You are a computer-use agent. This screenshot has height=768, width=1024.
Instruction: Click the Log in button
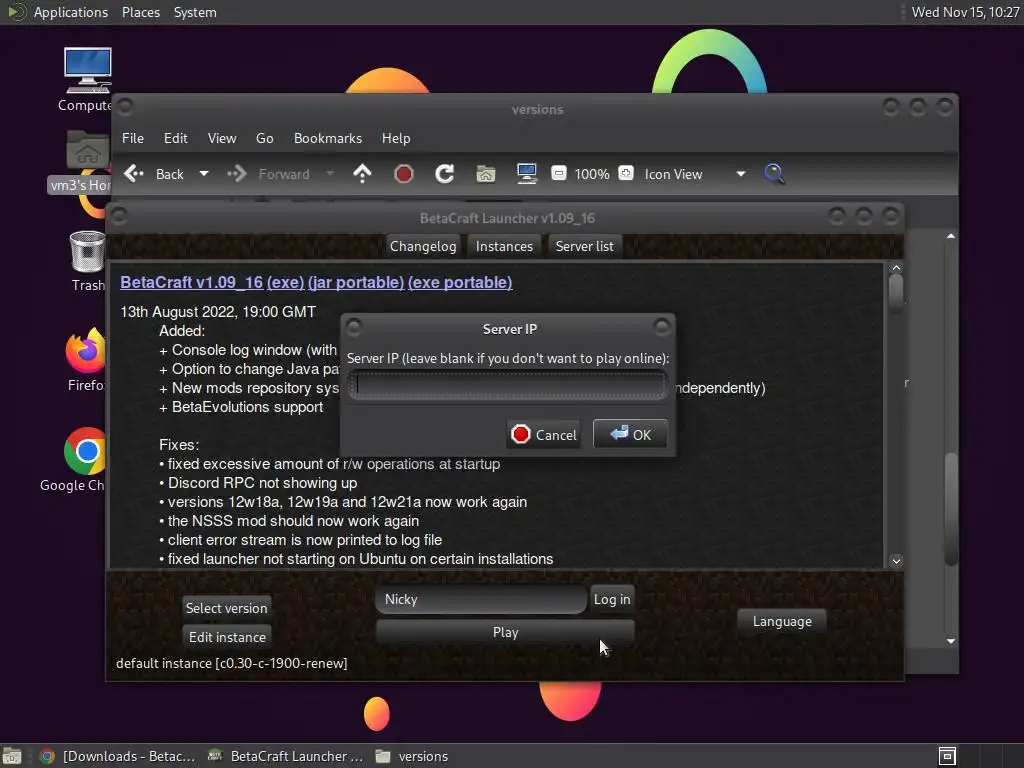pyautogui.click(x=612, y=600)
